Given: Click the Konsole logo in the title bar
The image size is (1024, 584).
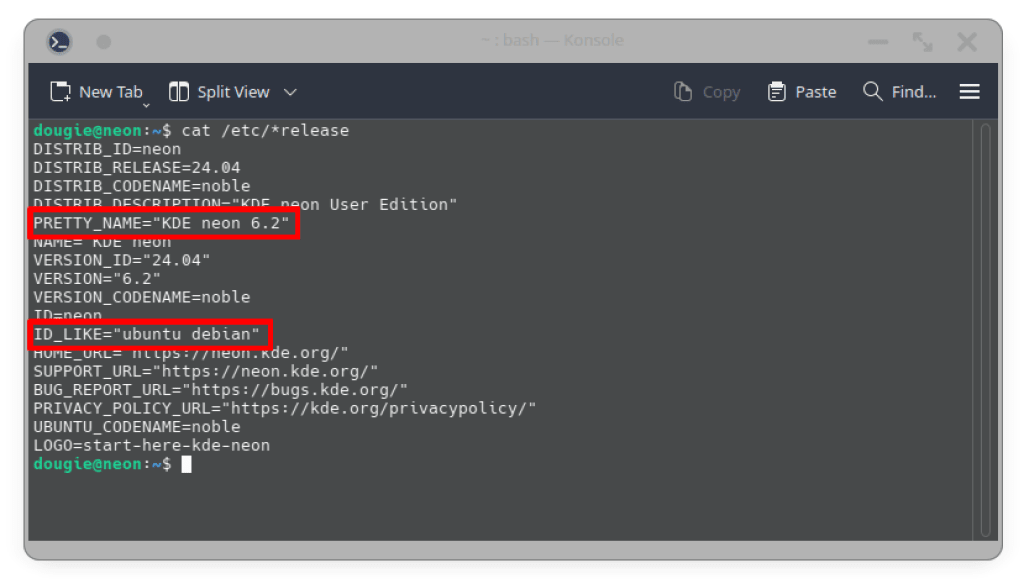Looking at the screenshot, I should point(60,41).
